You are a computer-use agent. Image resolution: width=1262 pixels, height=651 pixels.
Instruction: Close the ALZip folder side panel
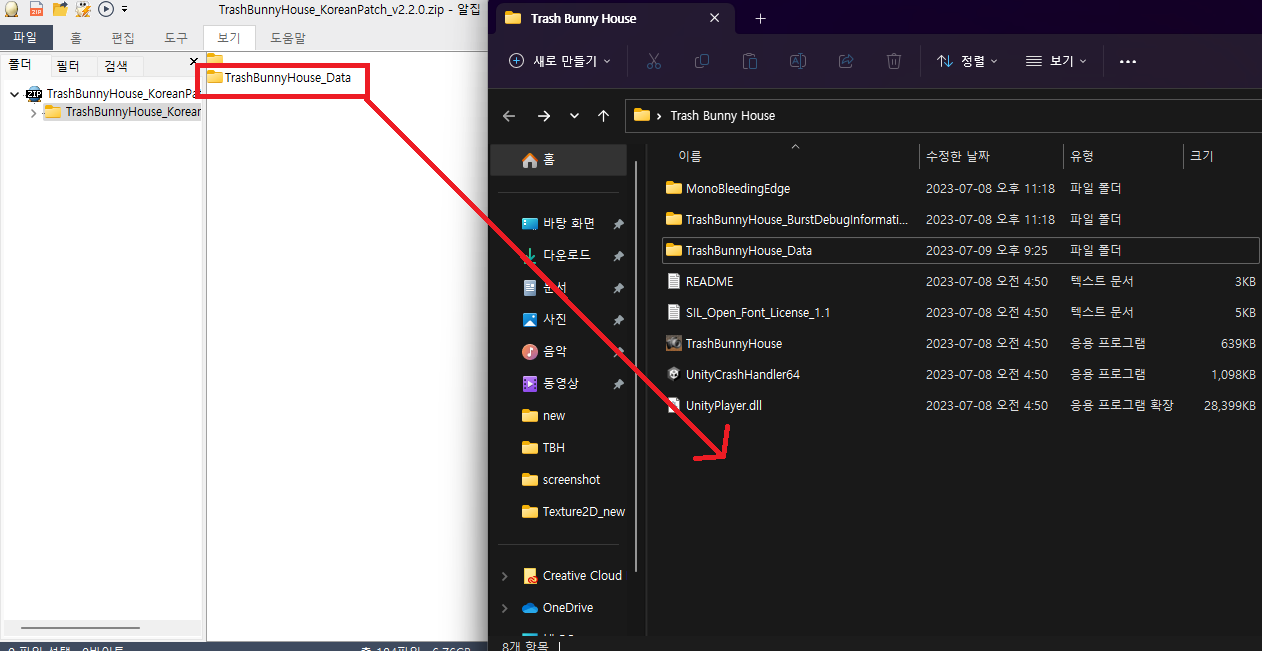[194, 62]
